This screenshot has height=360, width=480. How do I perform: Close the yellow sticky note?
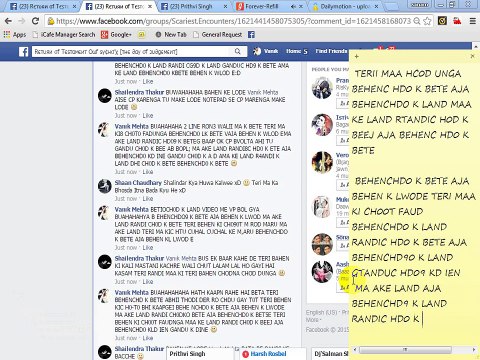coord(472,56)
